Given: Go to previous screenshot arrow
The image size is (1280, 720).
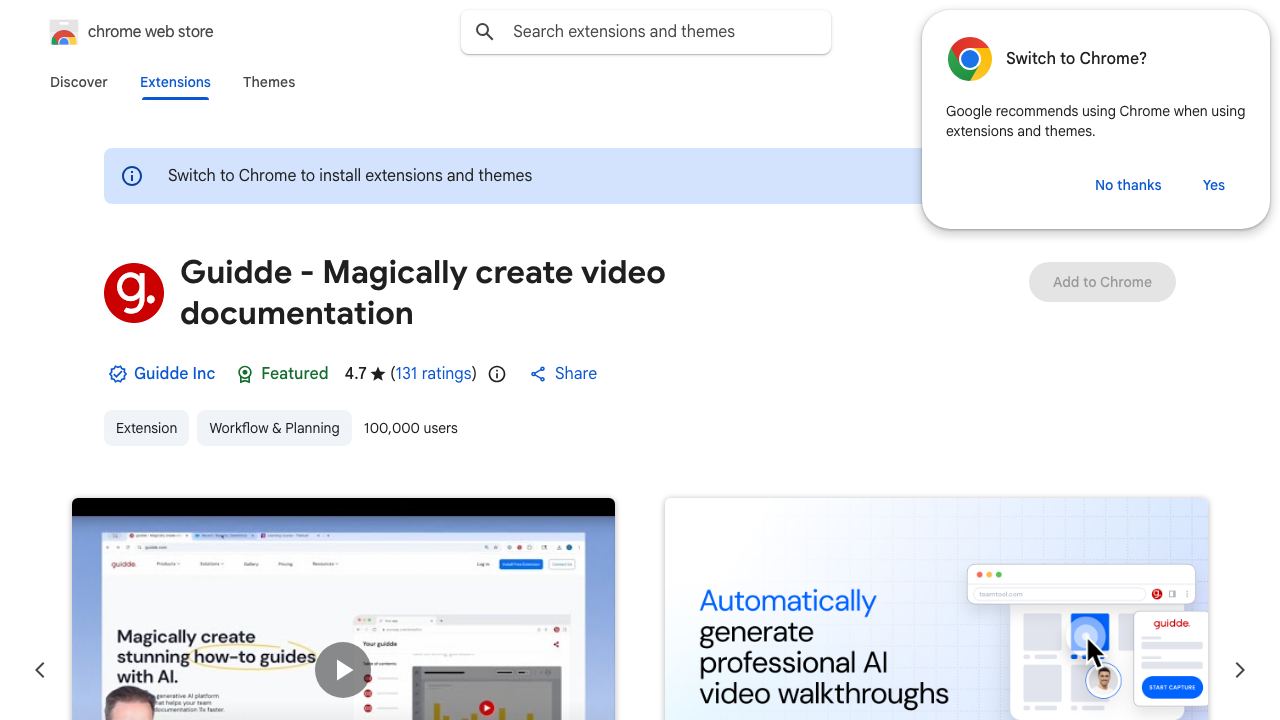Looking at the screenshot, I should pyautogui.click(x=40, y=670).
